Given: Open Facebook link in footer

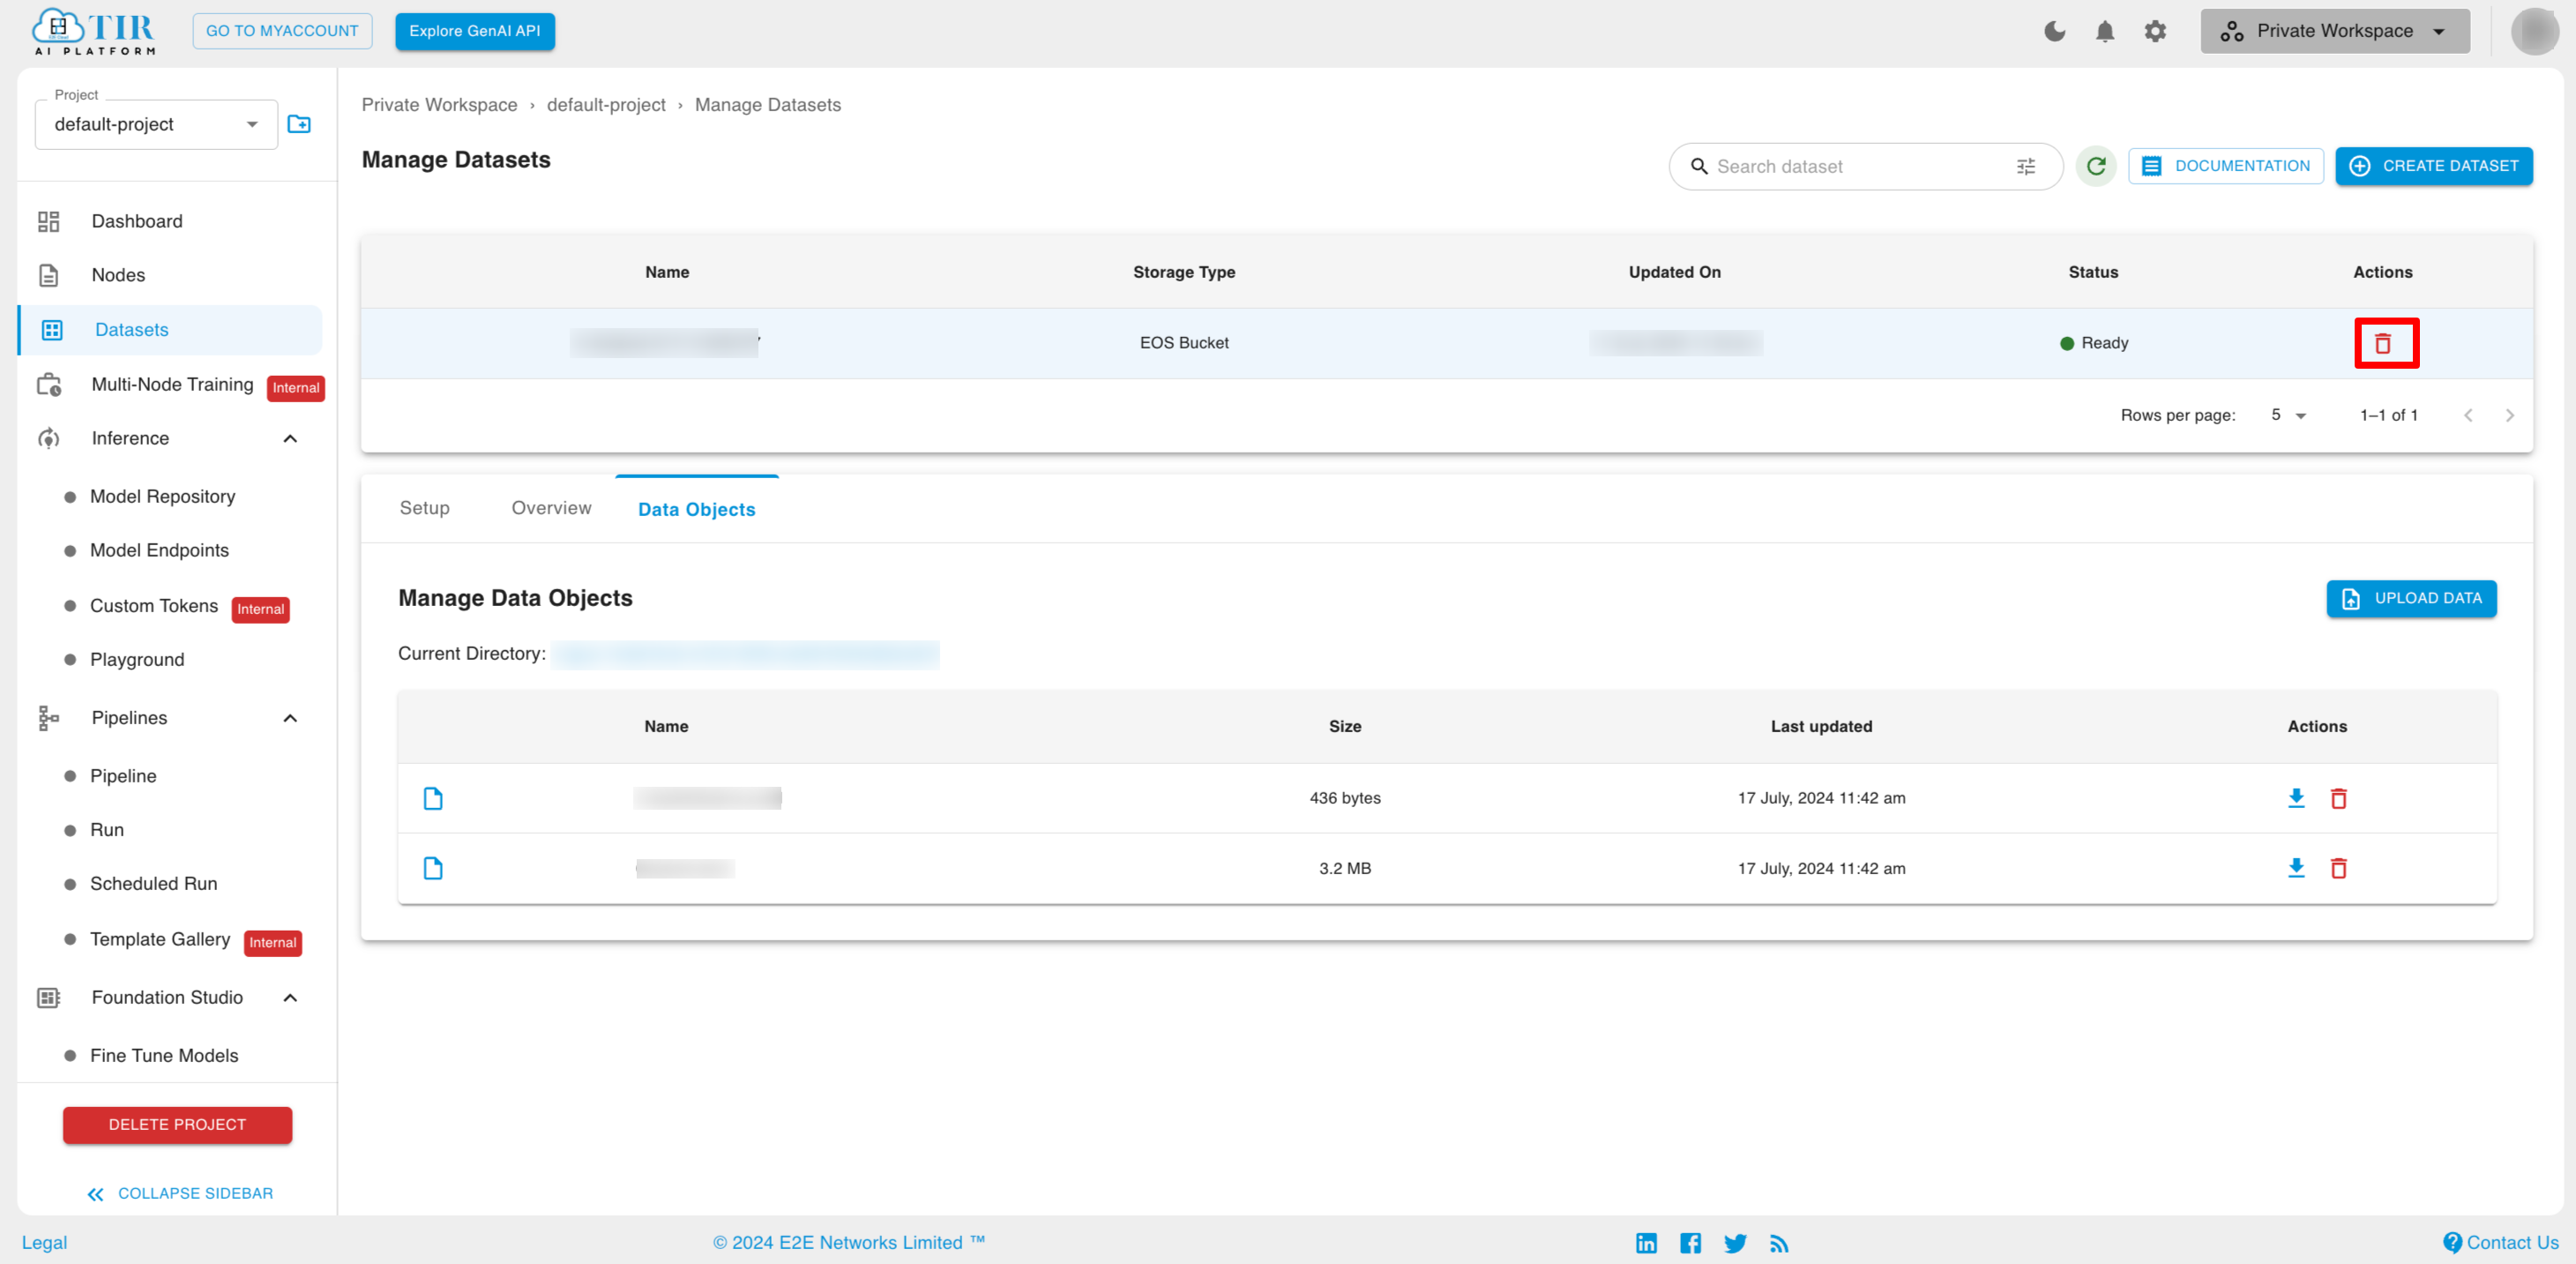Looking at the screenshot, I should (x=1690, y=1243).
